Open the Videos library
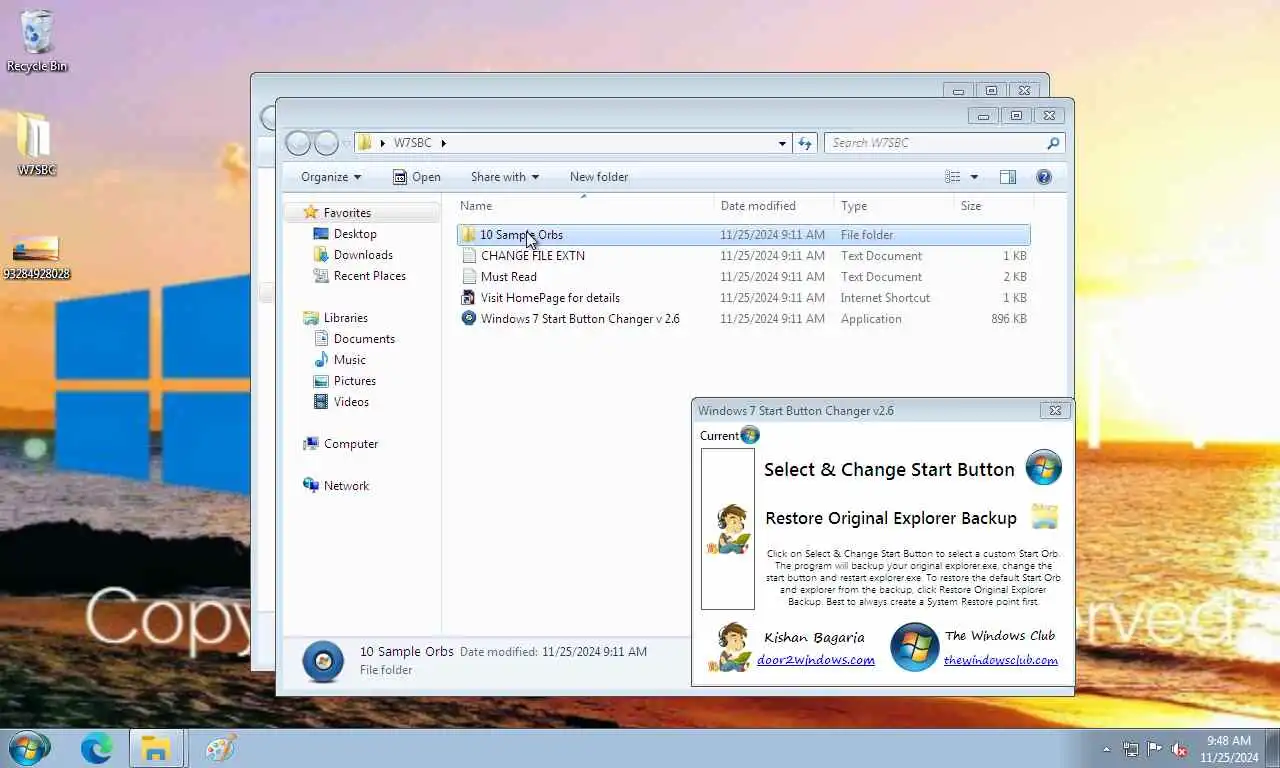This screenshot has width=1280, height=768. click(x=351, y=402)
